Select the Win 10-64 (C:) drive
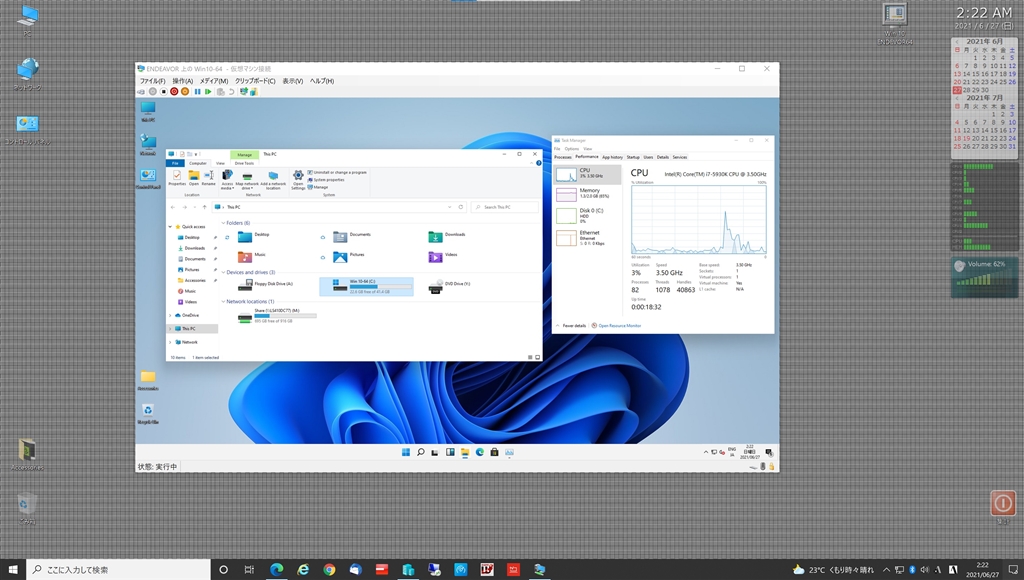1024x580 pixels. 366,287
